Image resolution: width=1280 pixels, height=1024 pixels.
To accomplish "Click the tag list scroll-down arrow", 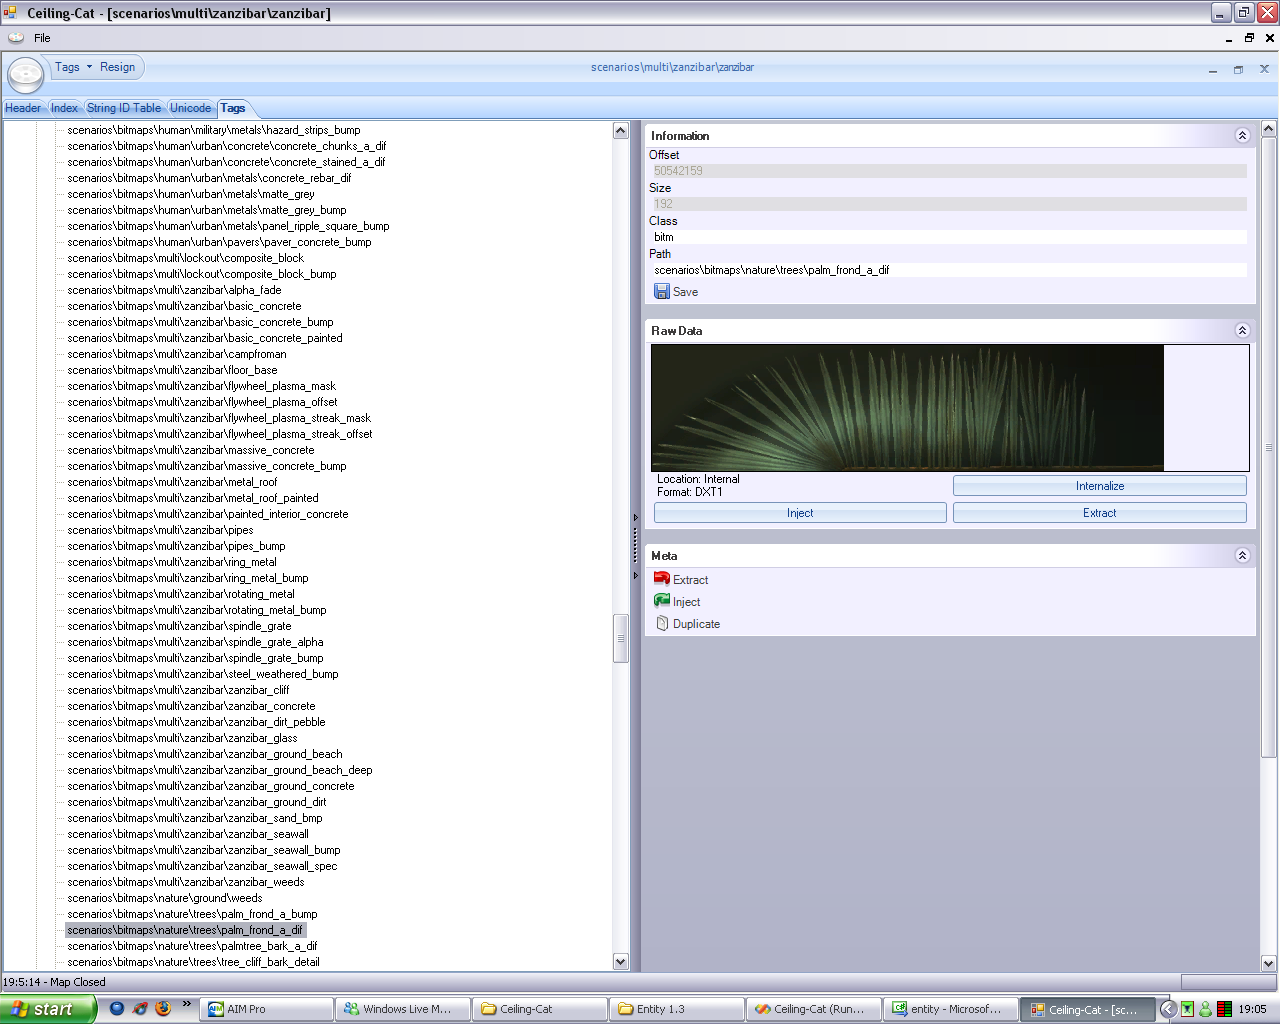I will [x=620, y=962].
